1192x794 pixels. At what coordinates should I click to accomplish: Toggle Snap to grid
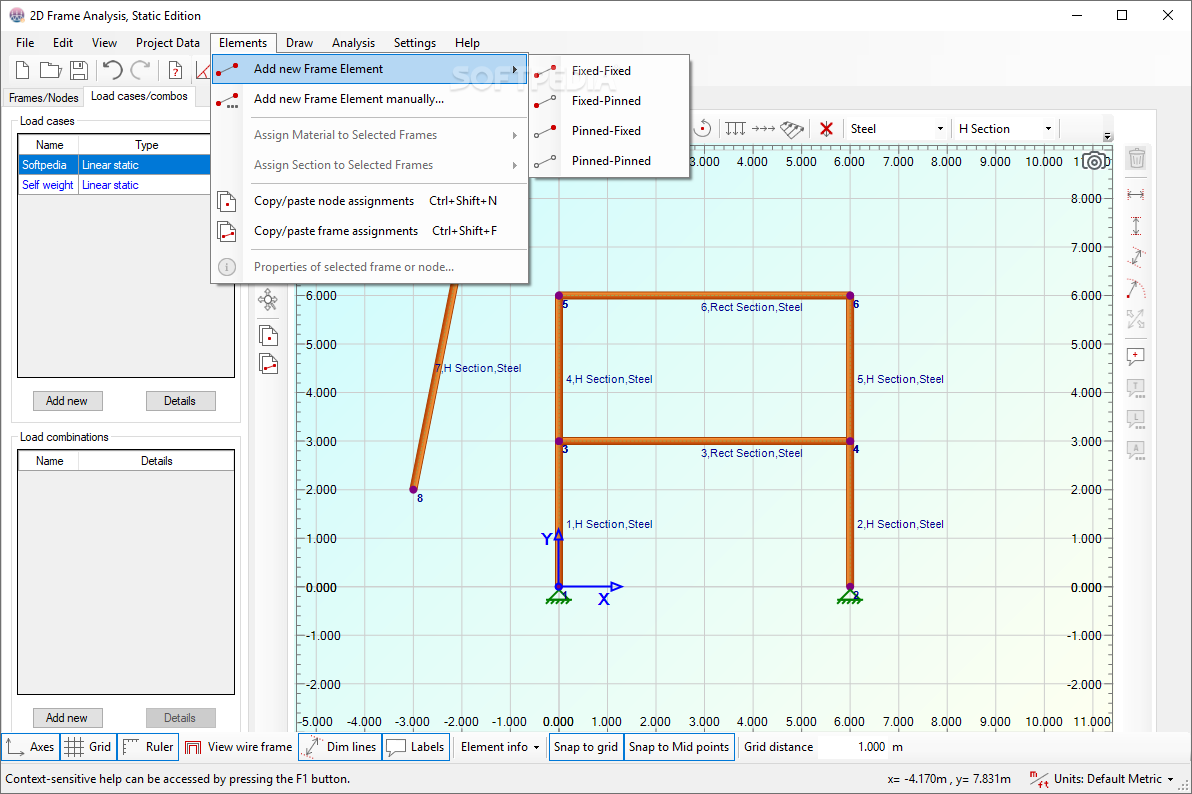585,747
